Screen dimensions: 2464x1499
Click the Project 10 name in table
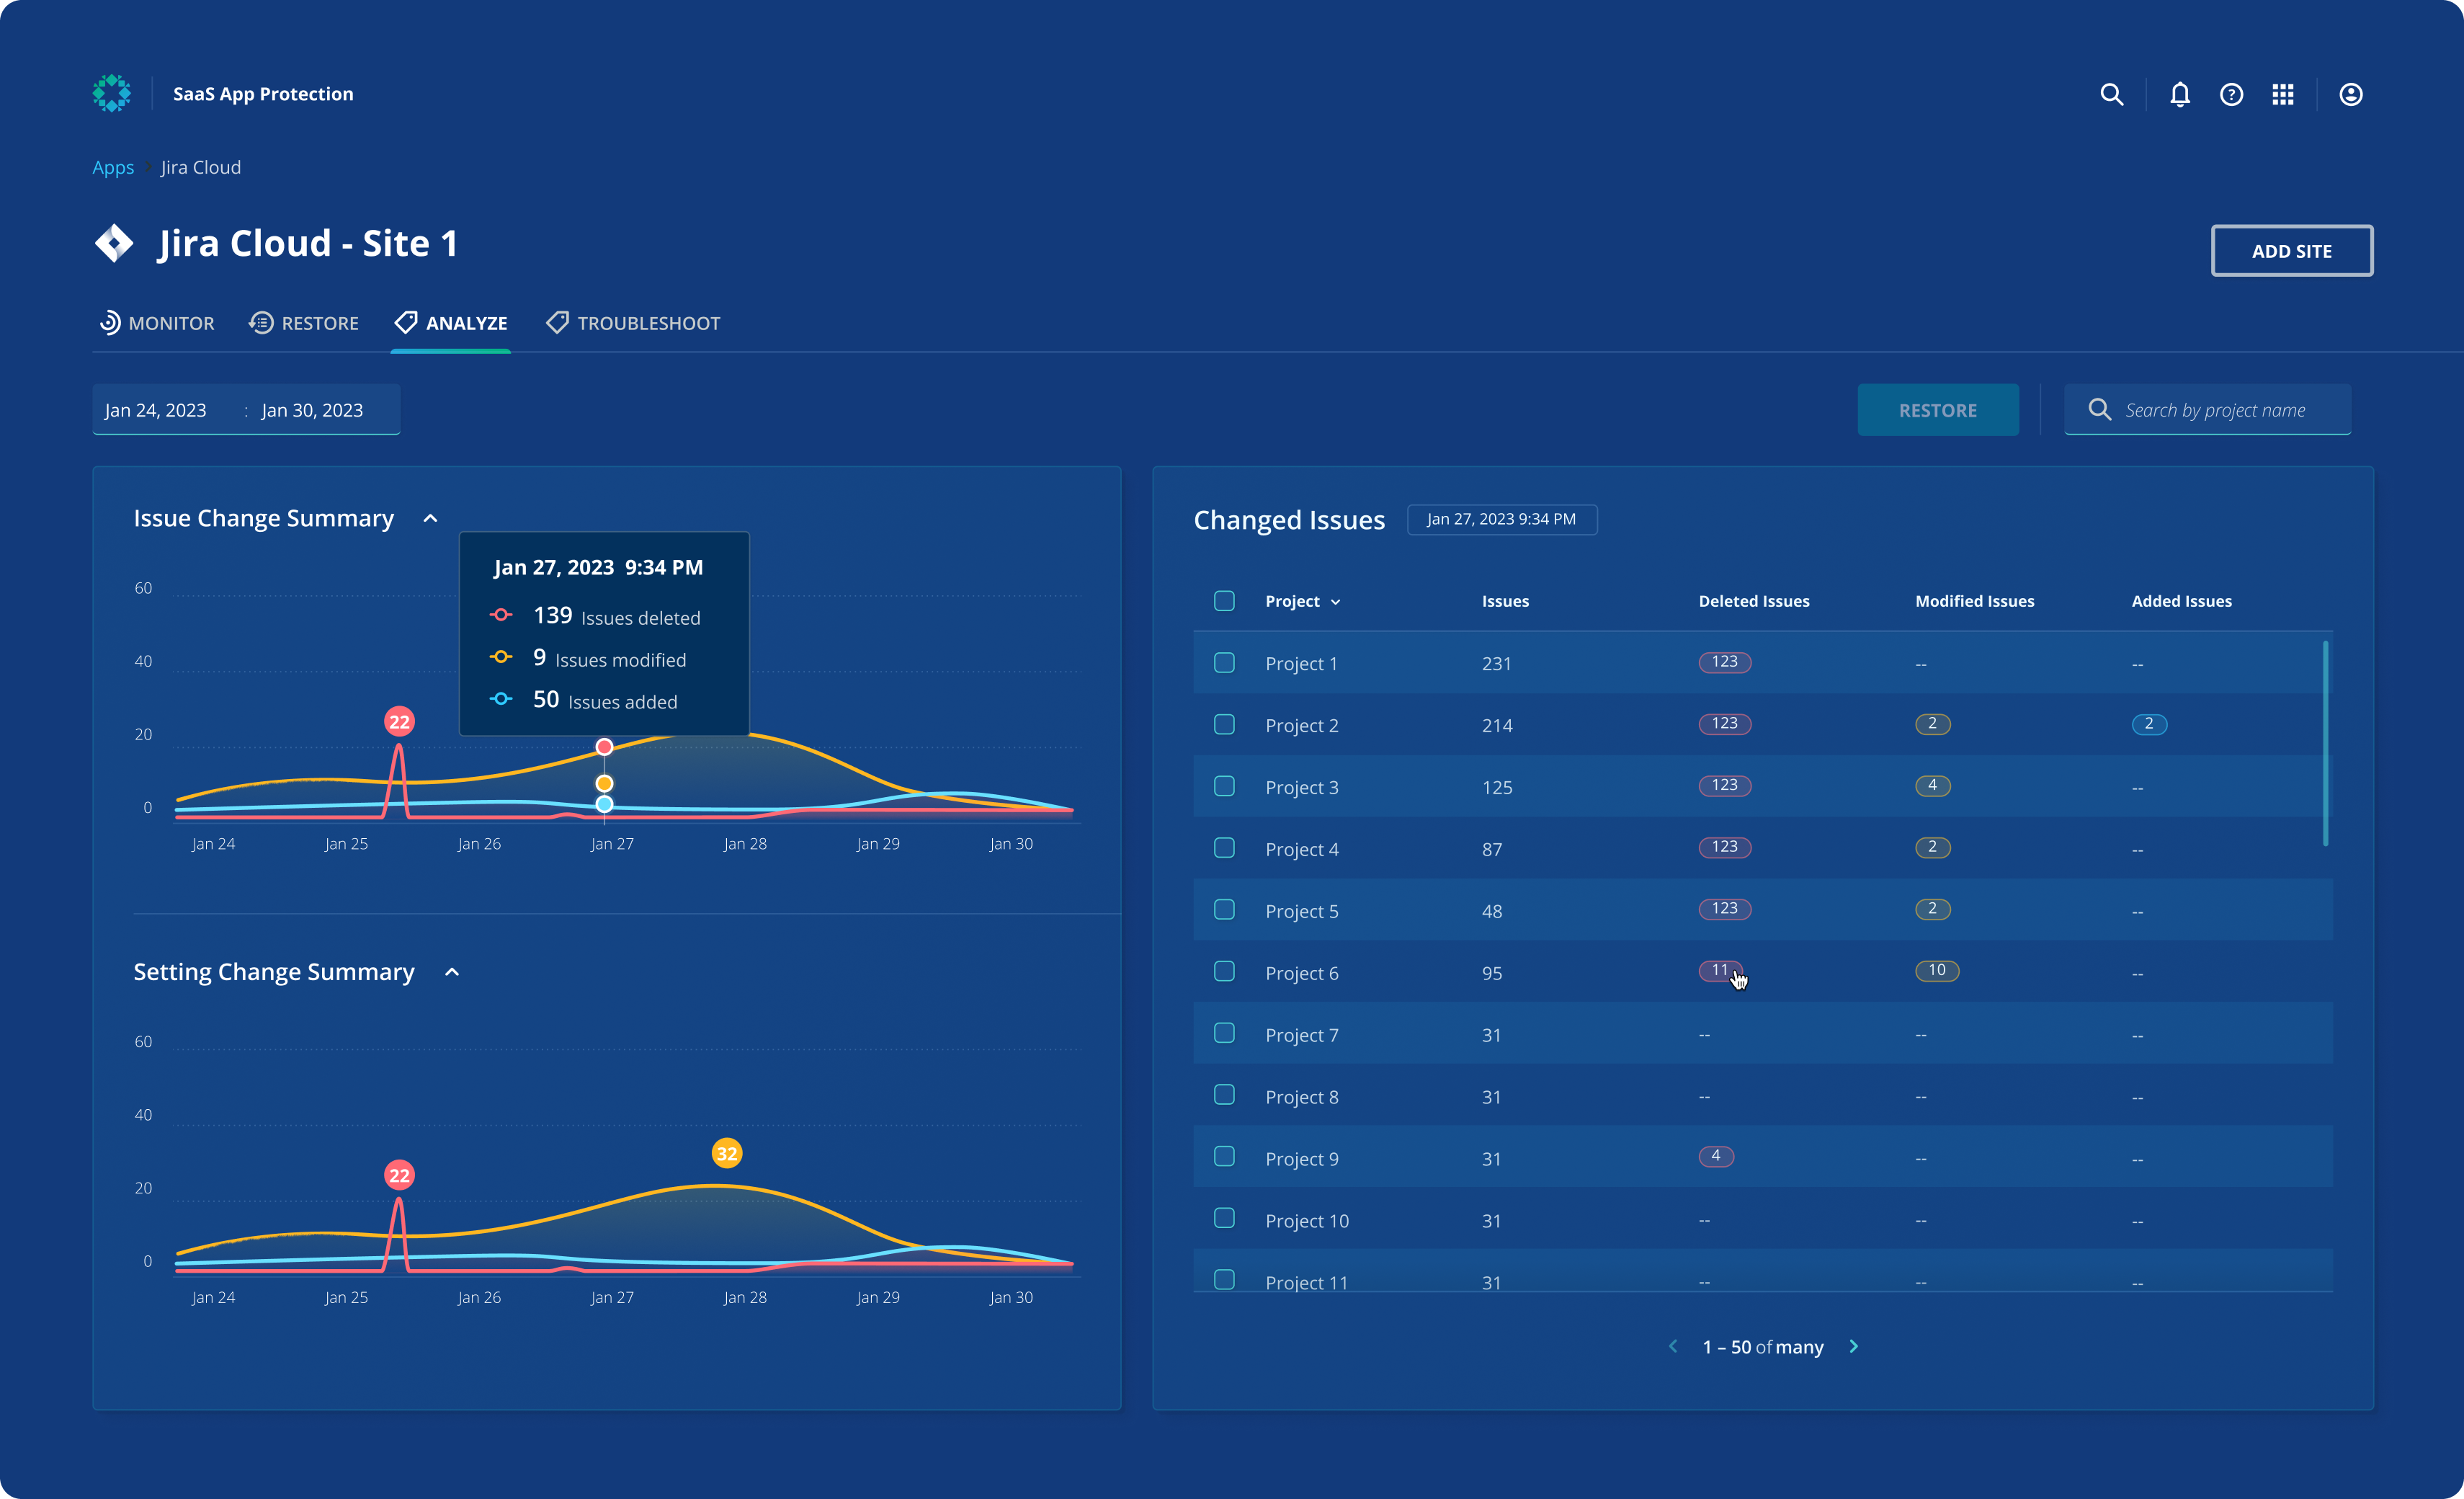point(1307,1221)
